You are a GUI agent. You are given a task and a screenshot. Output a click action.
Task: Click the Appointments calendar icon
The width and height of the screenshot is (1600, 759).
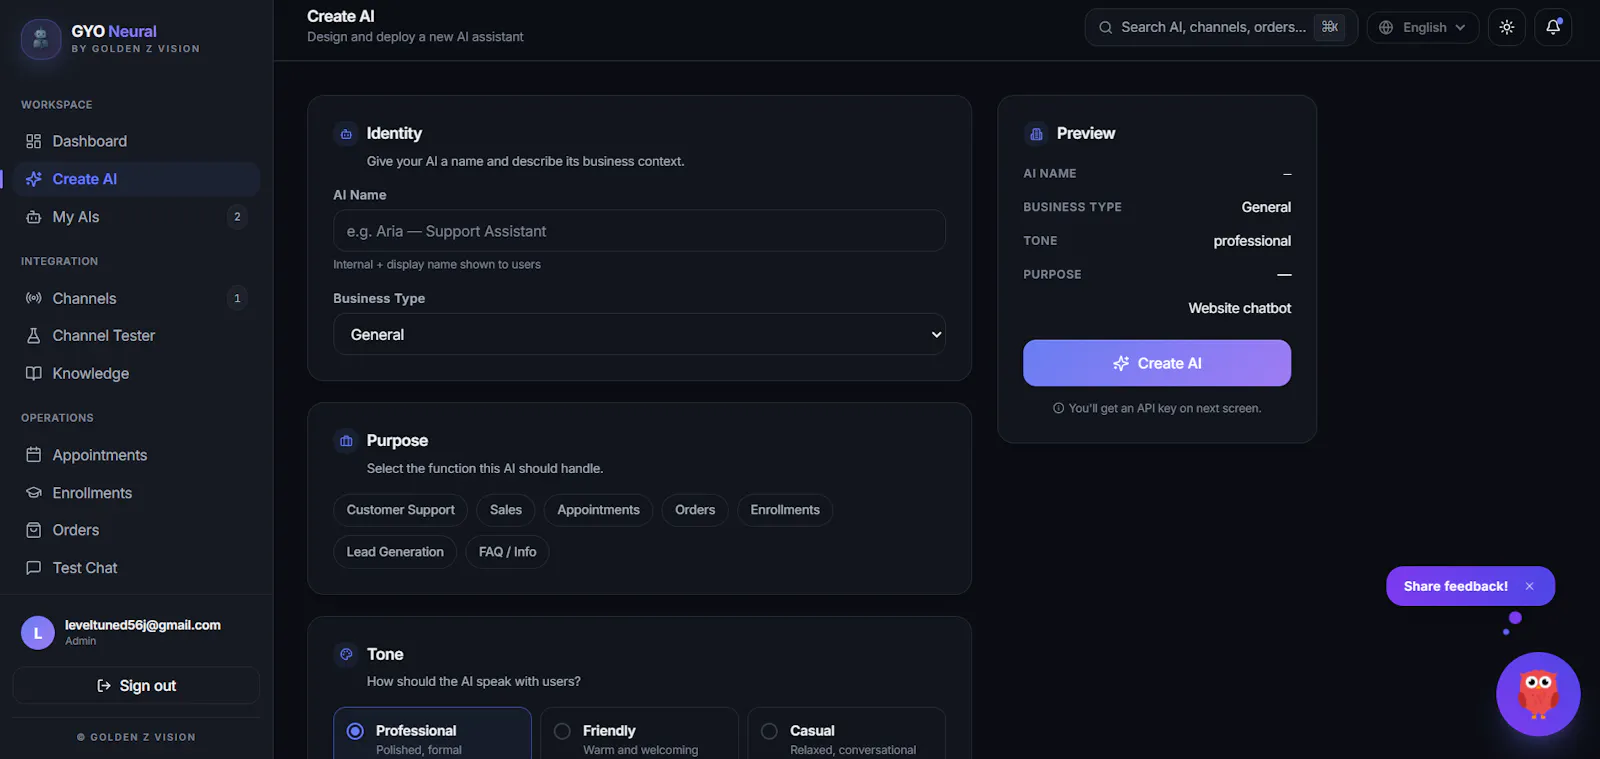(x=34, y=455)
